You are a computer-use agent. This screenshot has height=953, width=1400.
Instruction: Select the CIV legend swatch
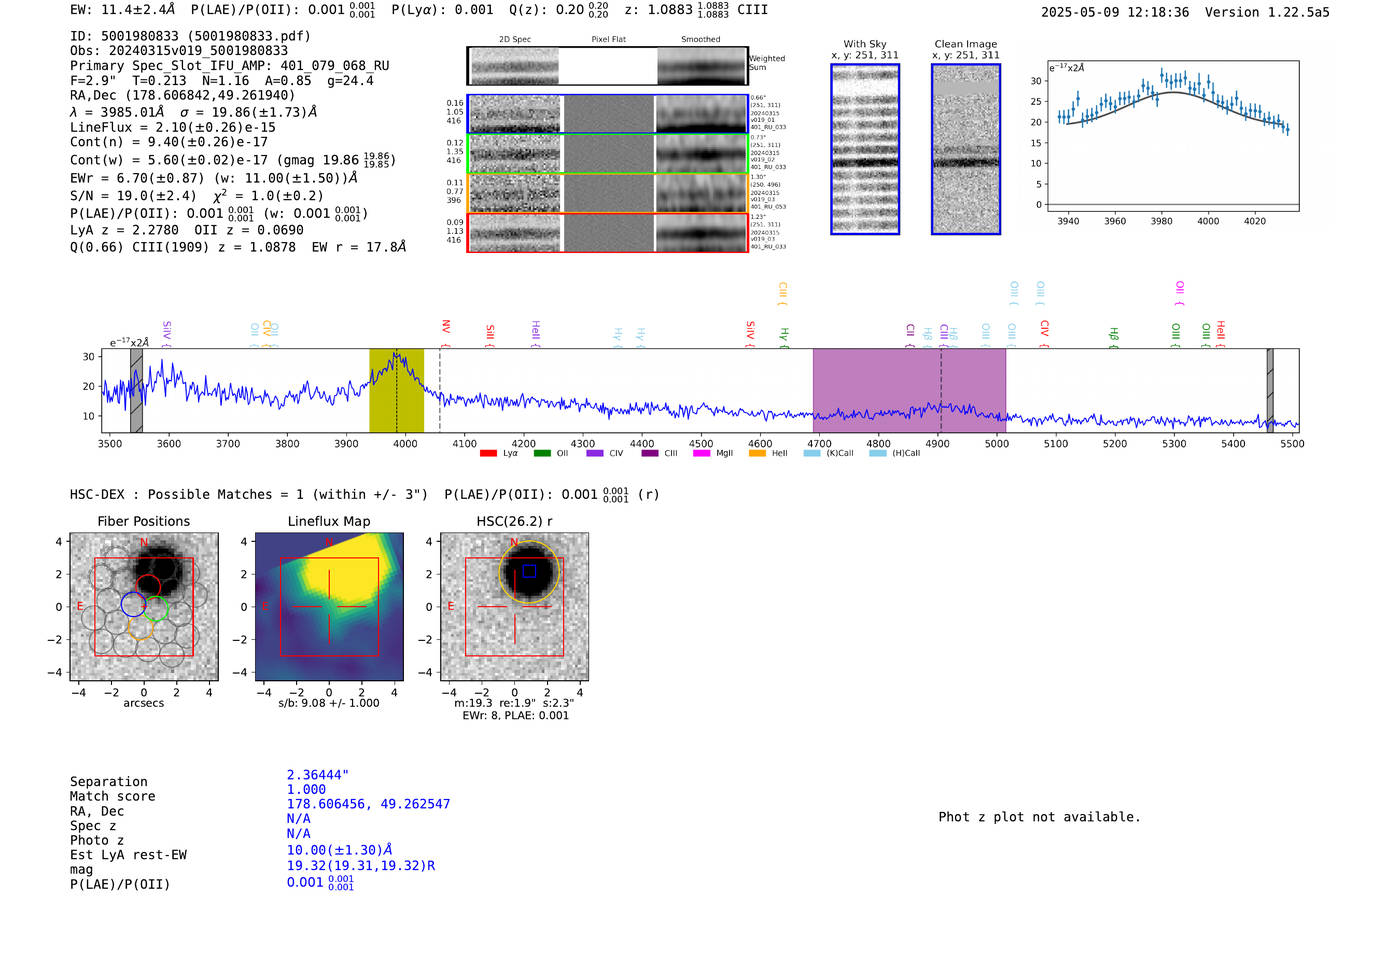pyautogui.click(x=595, y=453)
